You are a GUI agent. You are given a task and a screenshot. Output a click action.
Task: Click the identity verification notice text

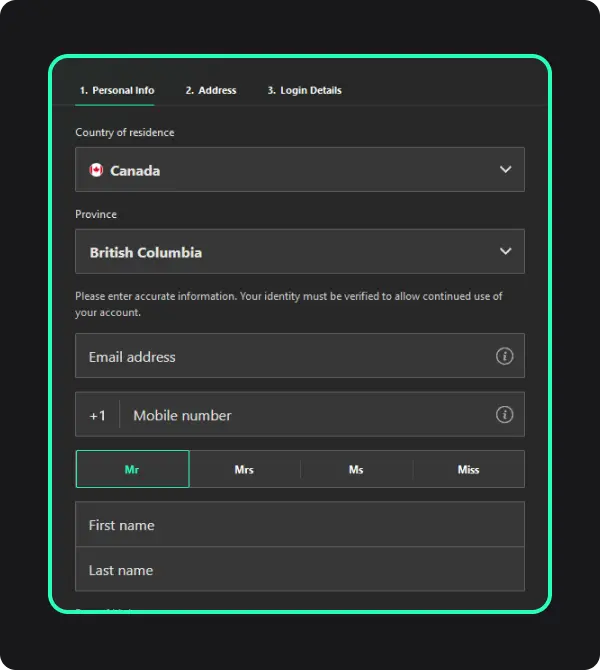pyautogui.click(x=288, y=304)
